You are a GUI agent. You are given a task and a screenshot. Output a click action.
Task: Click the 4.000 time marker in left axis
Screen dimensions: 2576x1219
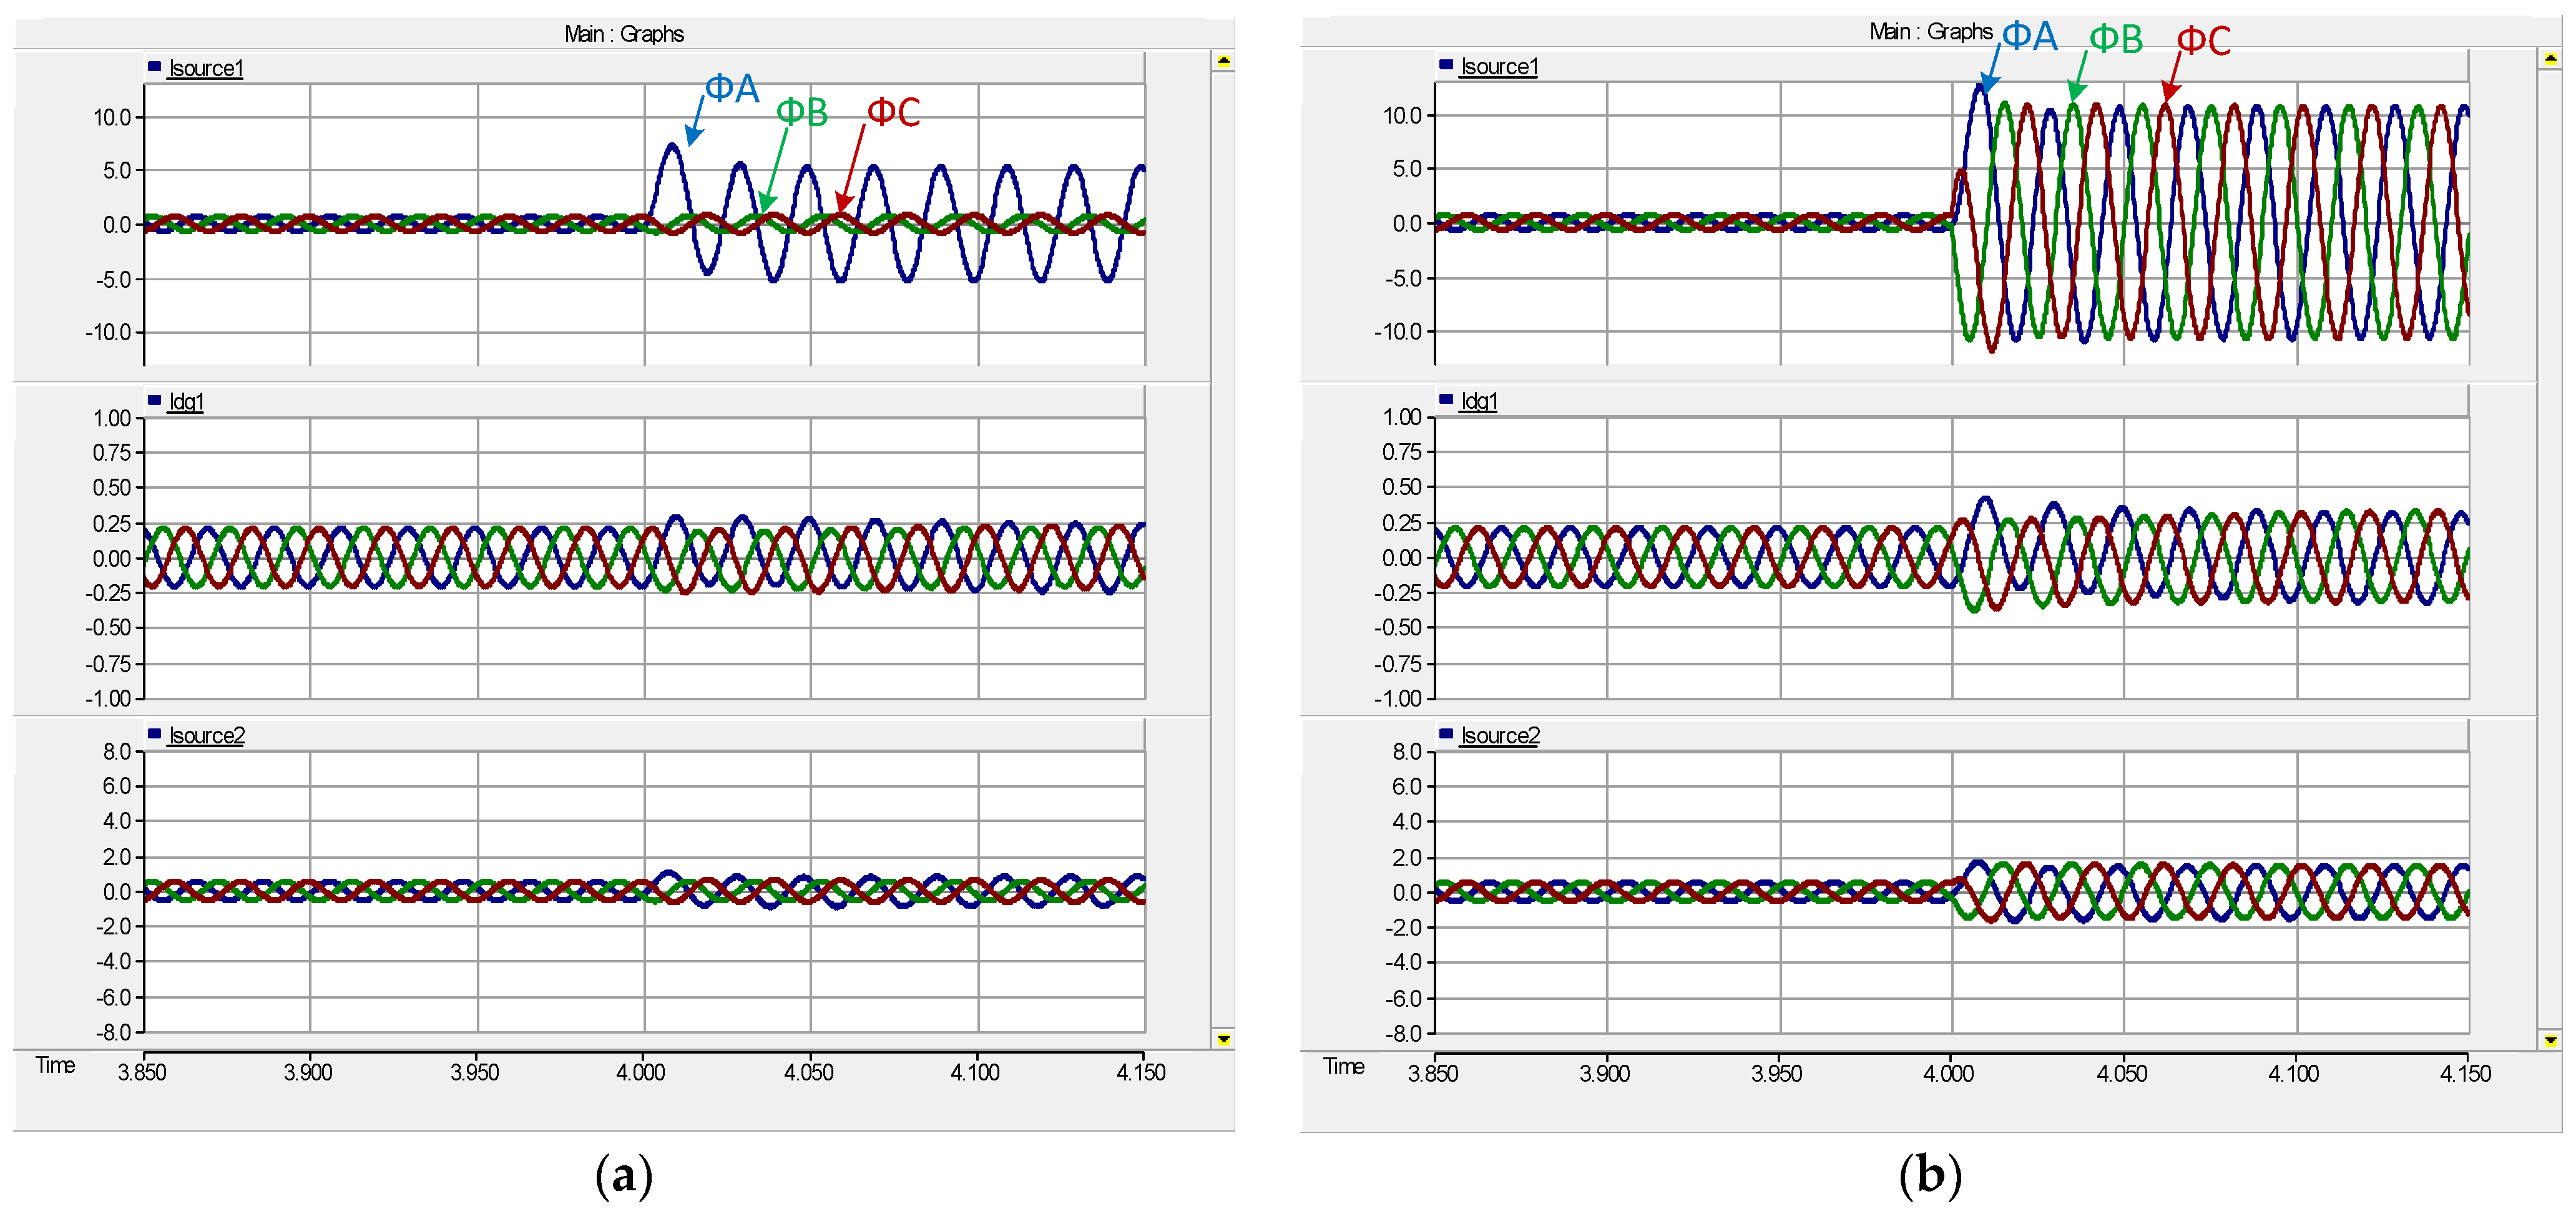[x=641, y=1072]
